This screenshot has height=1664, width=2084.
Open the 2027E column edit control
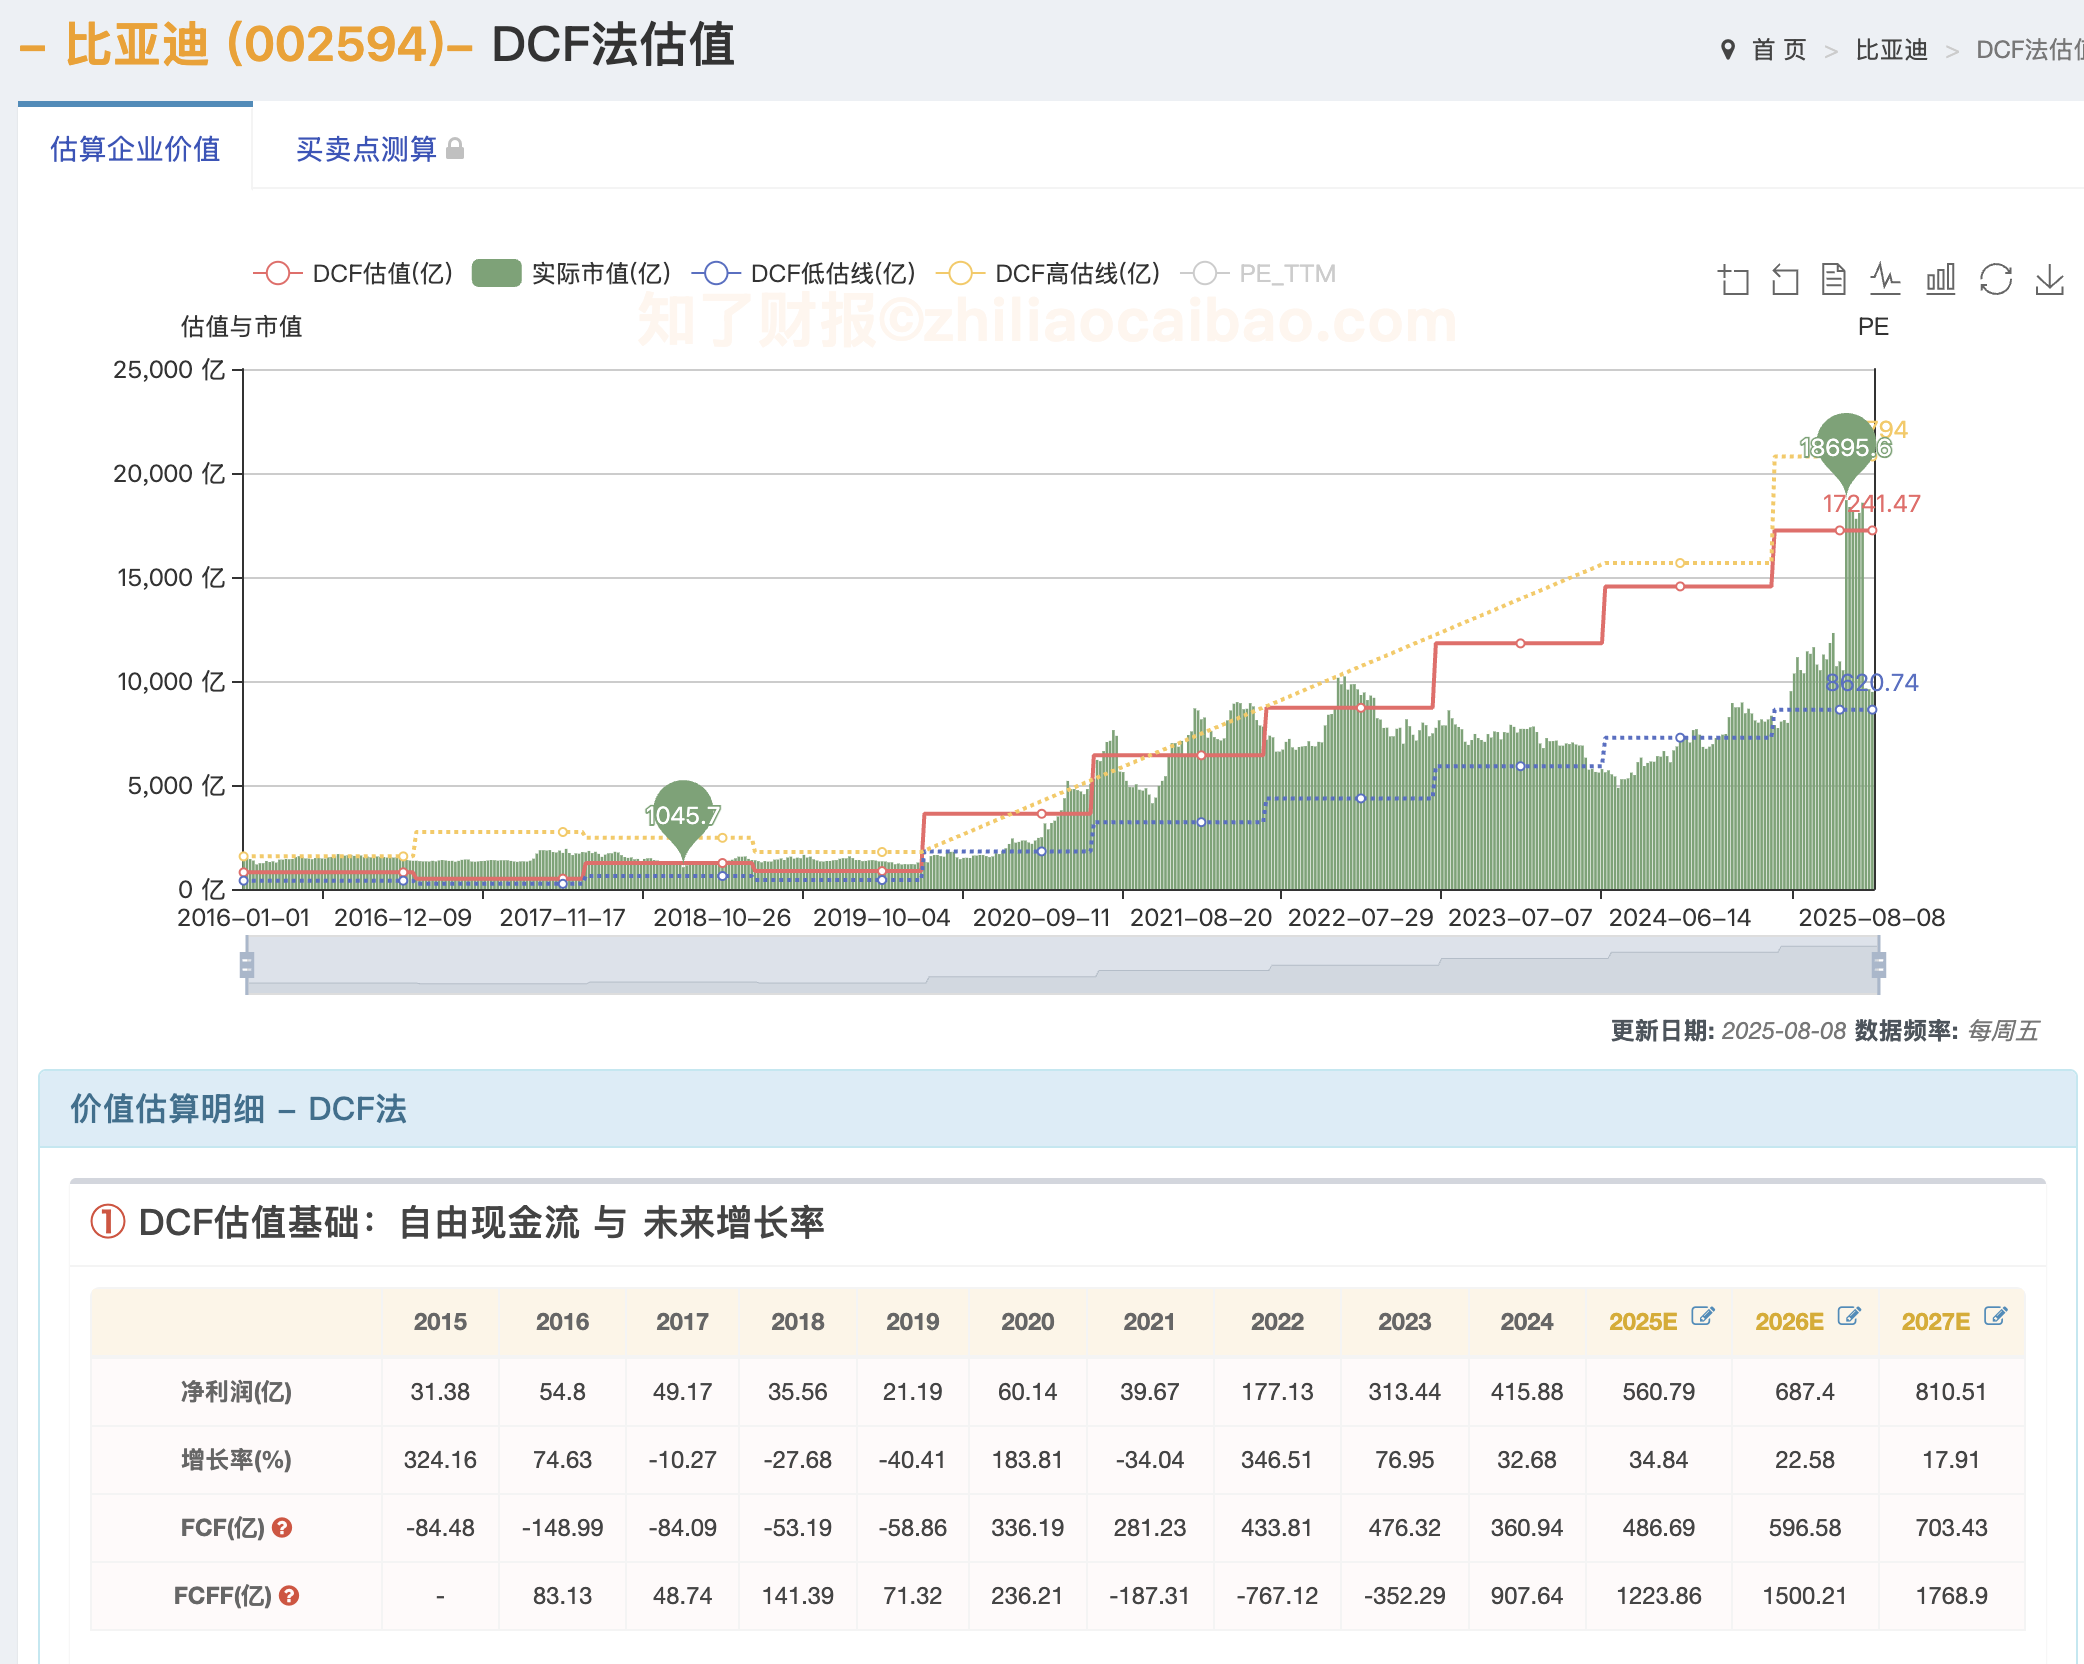coord(1995,1315)
